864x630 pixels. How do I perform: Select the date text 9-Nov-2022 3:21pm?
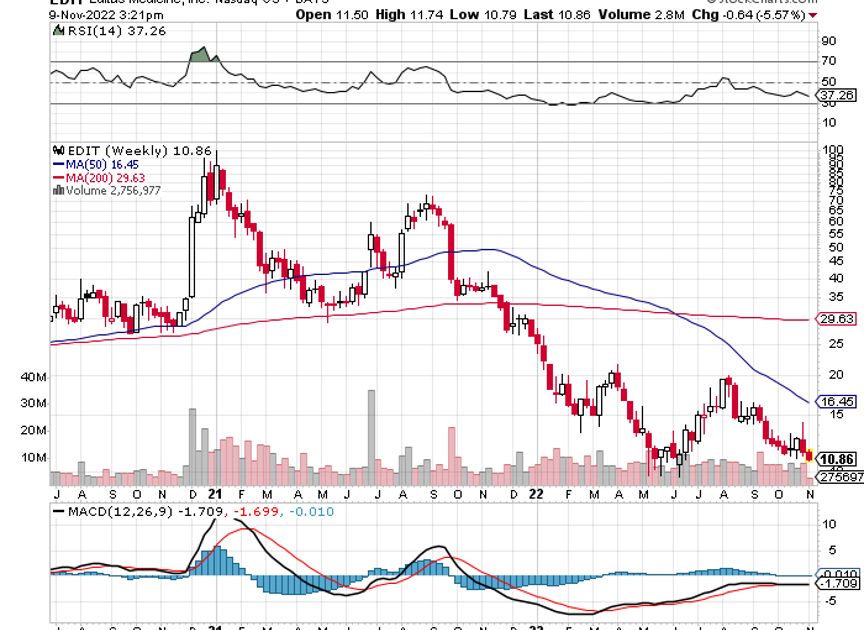(106, 15)
